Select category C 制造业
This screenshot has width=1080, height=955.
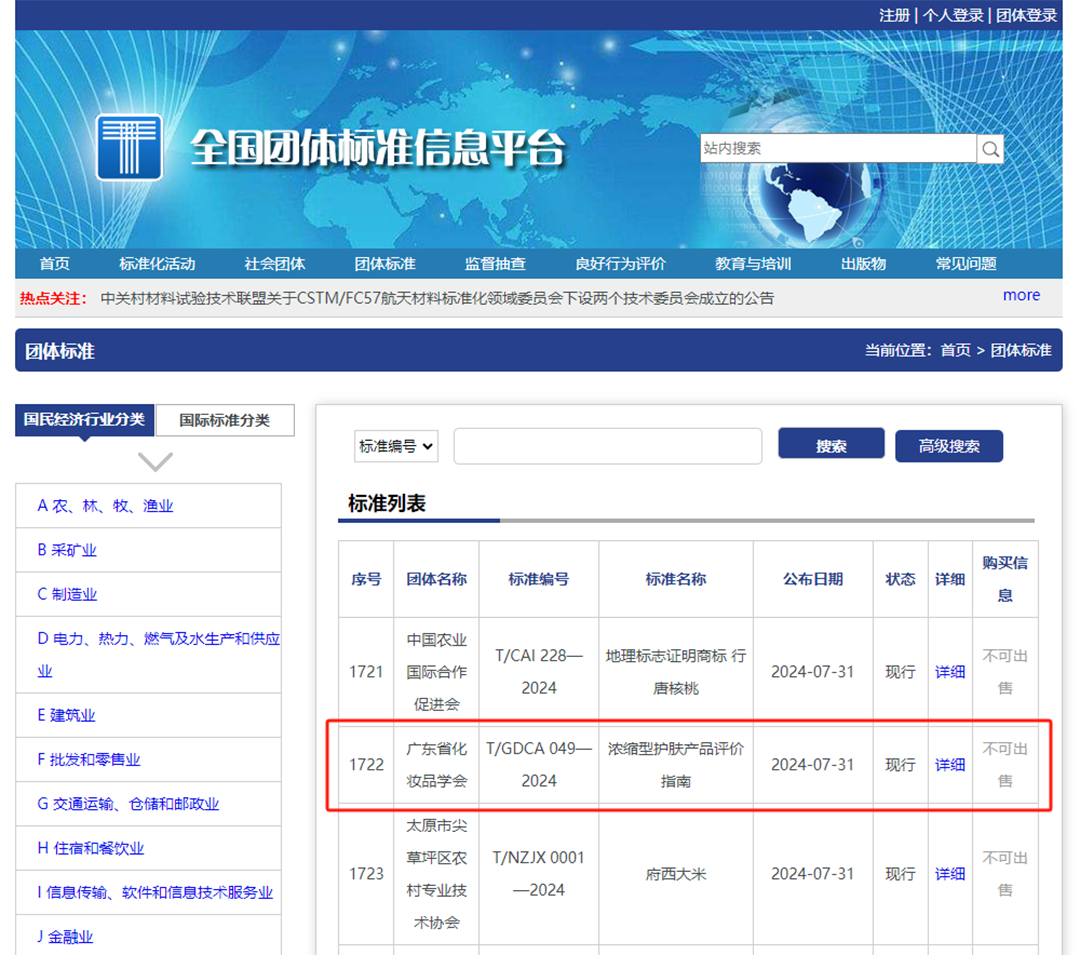coord(68,594)
